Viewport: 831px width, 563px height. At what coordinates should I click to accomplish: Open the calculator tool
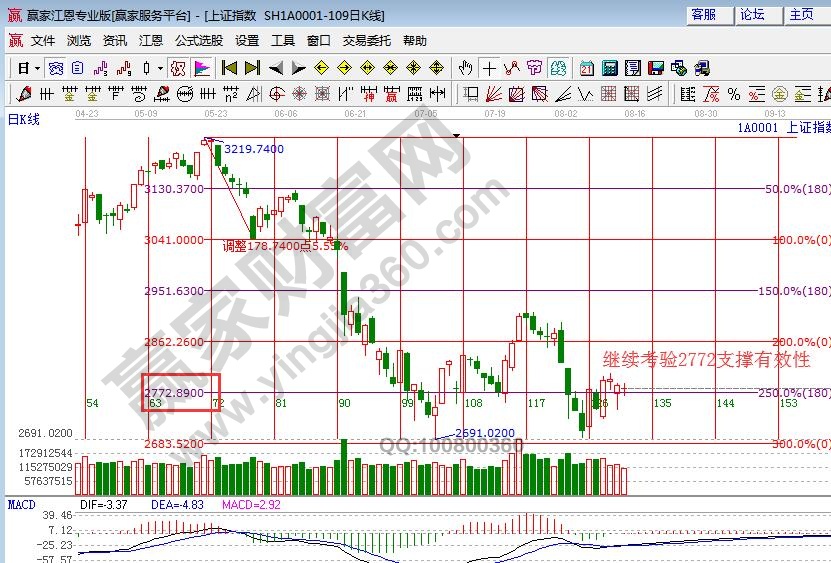pyautogui.click(x=609, y=69)
